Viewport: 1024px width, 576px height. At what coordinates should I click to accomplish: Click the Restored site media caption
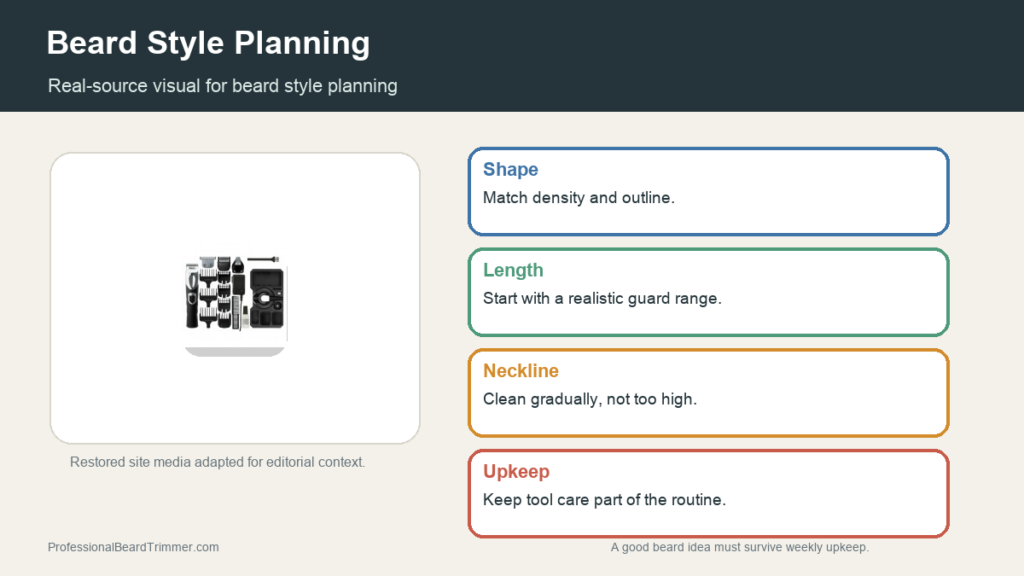tap(217, 462)
